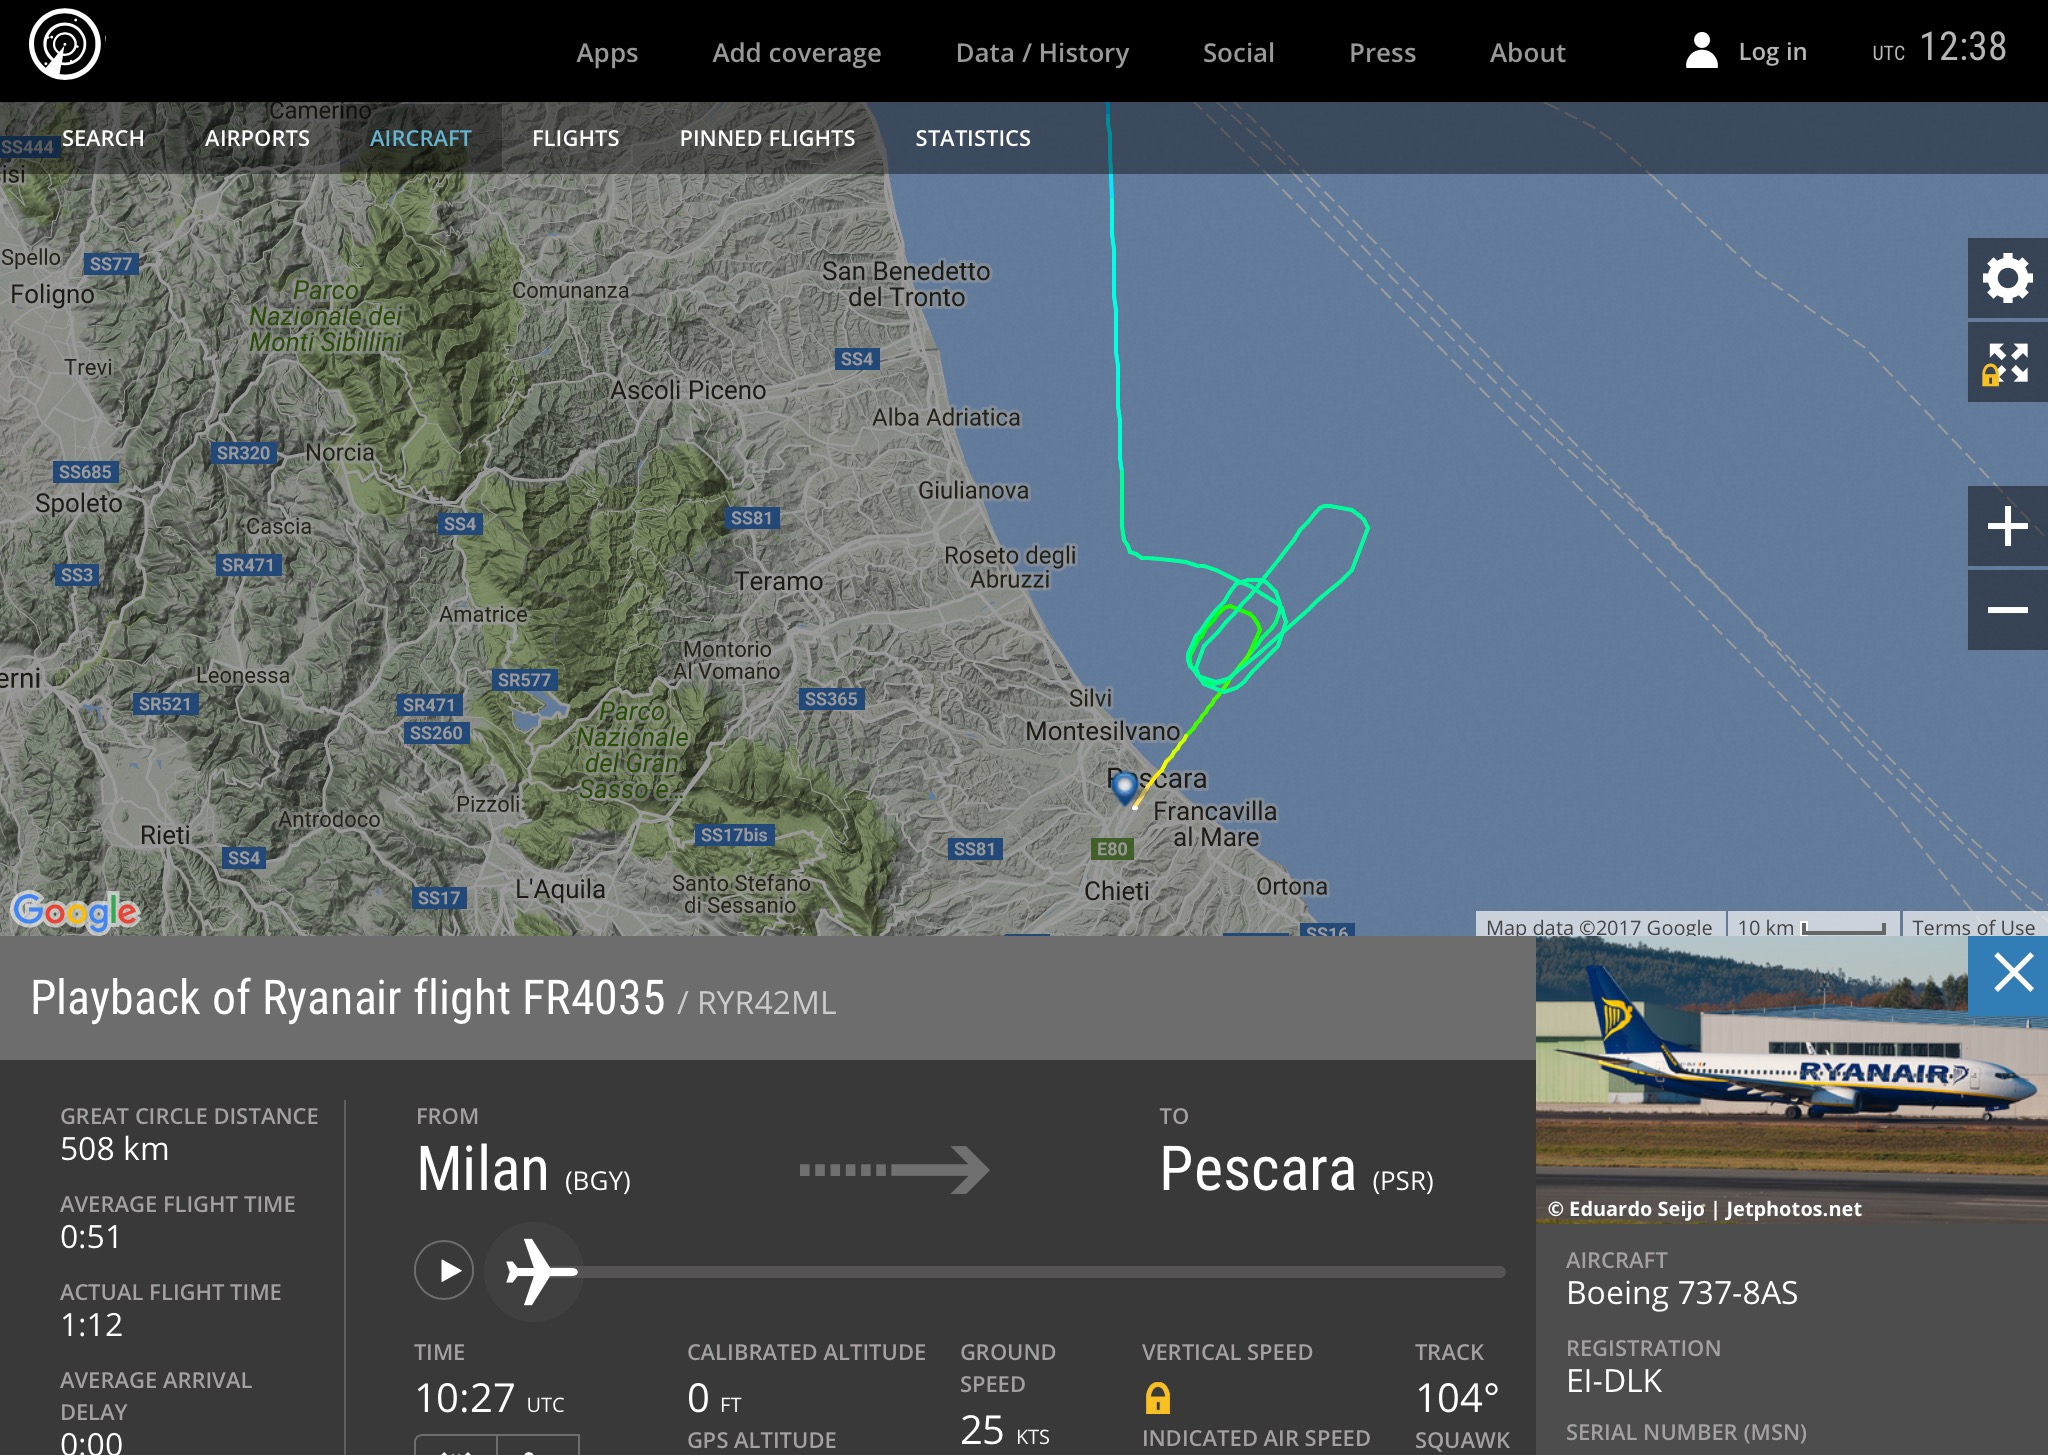Open Data / History menu
Image resolution: width=2048 pixels, height=1455 pixels.
[1042, 52]
